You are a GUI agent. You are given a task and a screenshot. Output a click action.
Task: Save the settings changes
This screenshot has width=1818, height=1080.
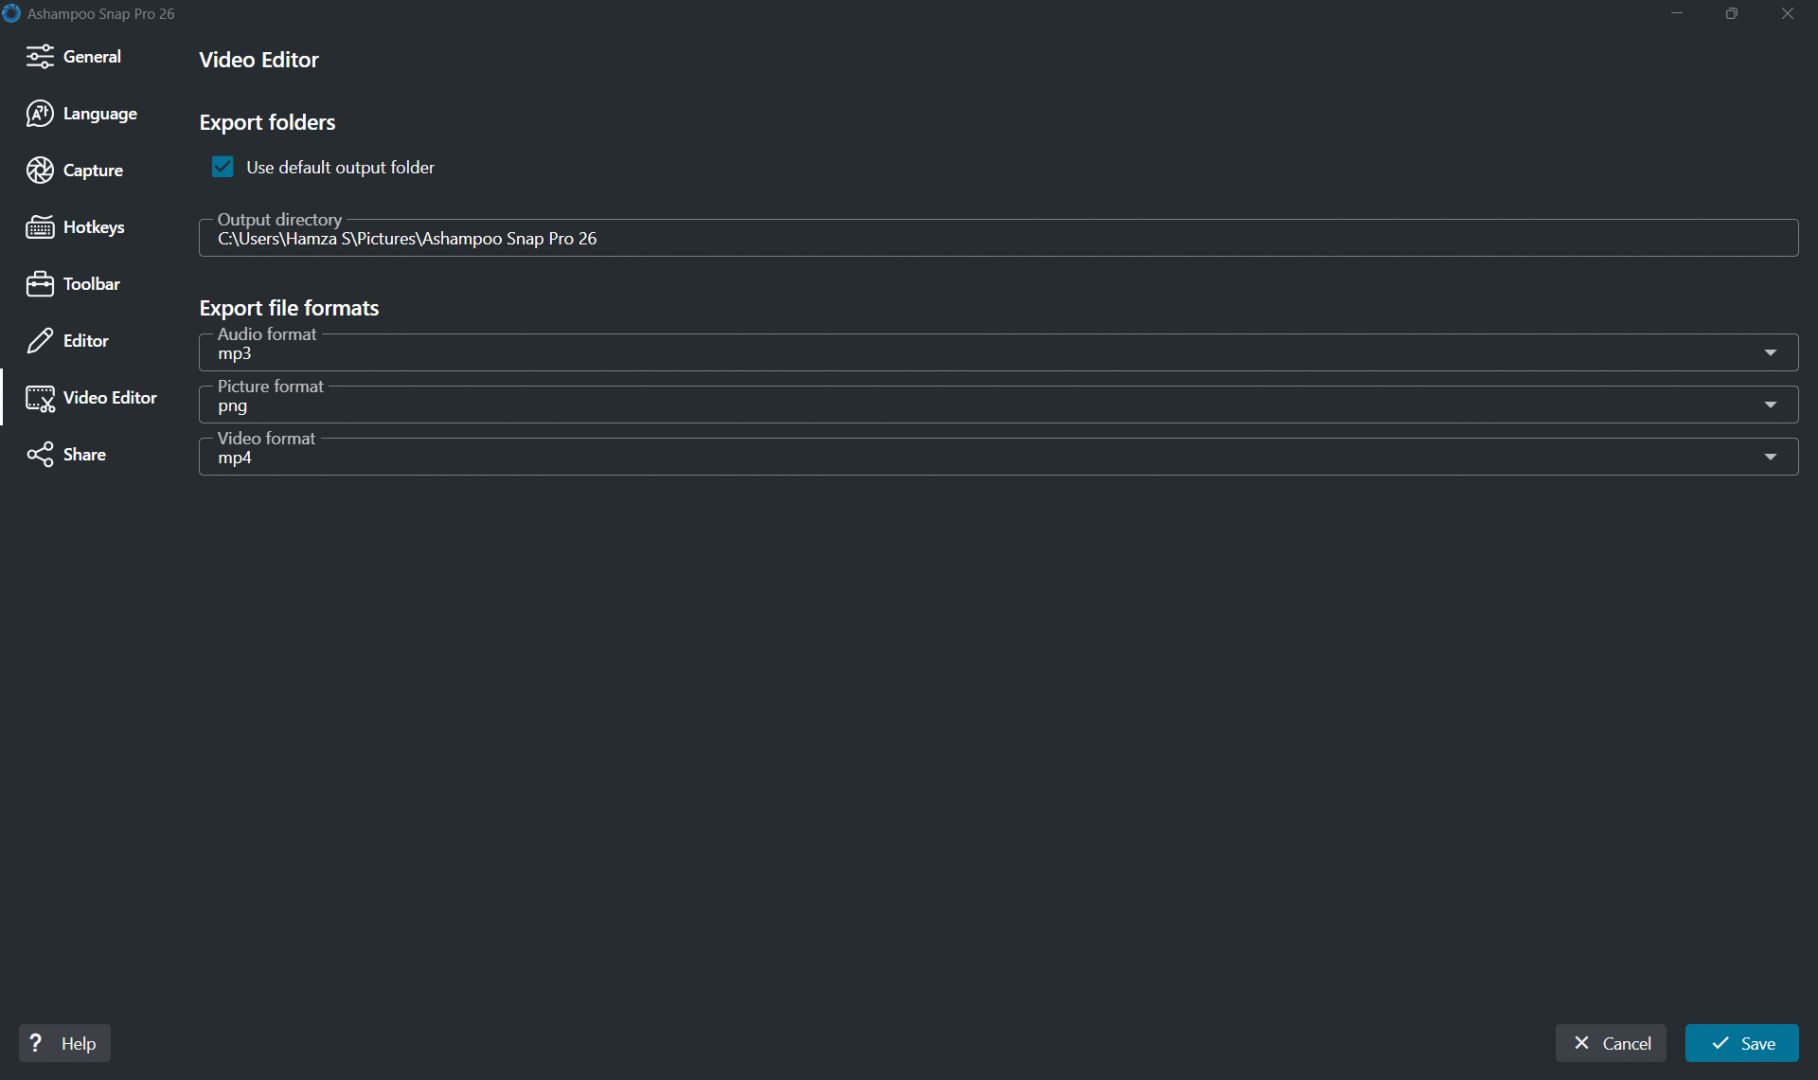tap(1742, 1043)
